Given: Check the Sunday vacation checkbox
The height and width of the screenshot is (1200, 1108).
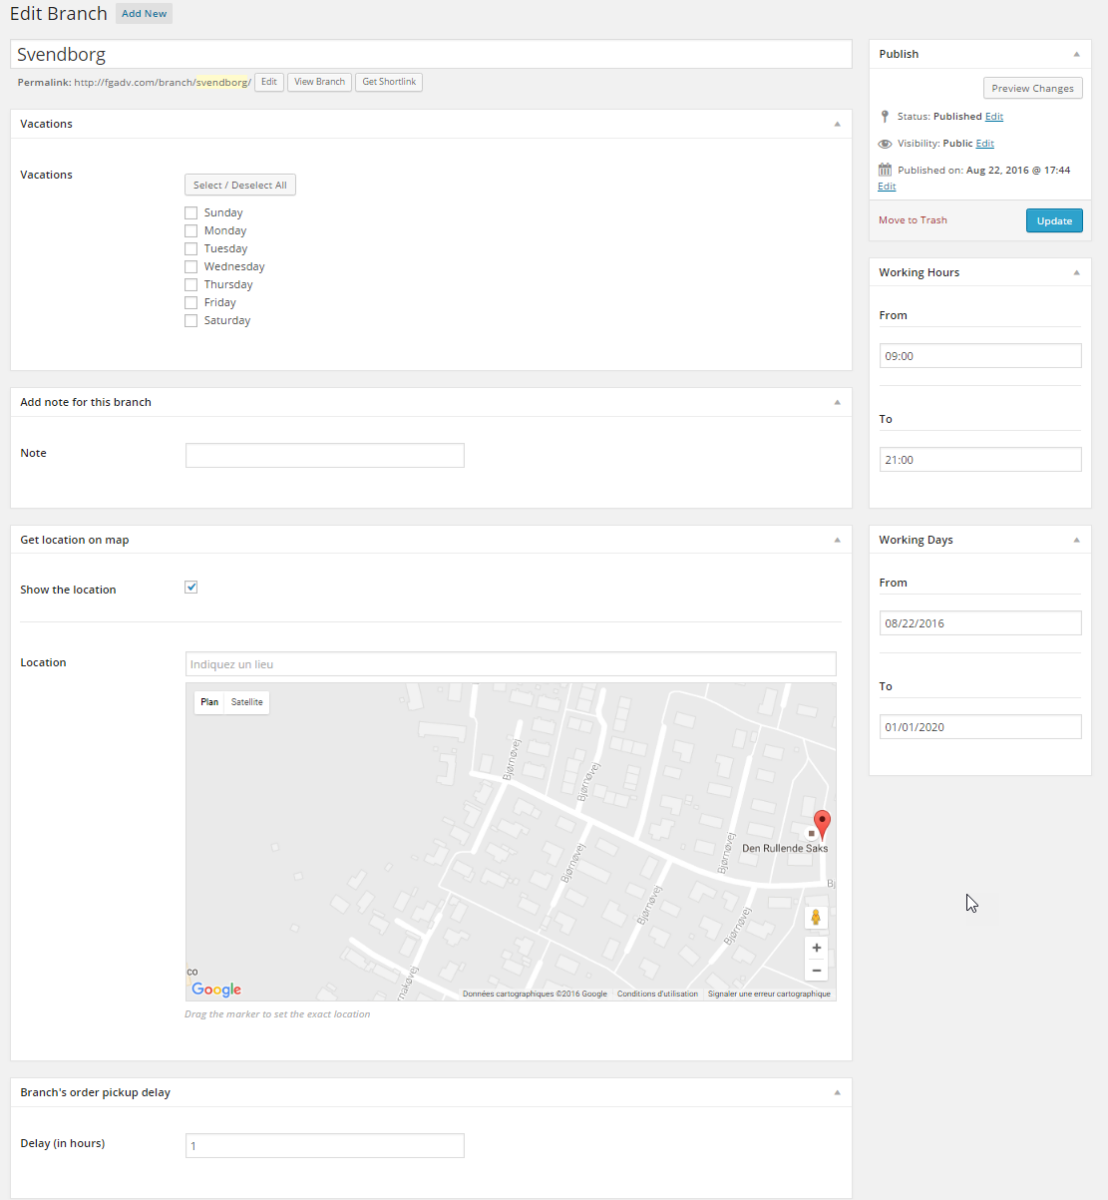Looking at the screenshot, I should point(191,213).
